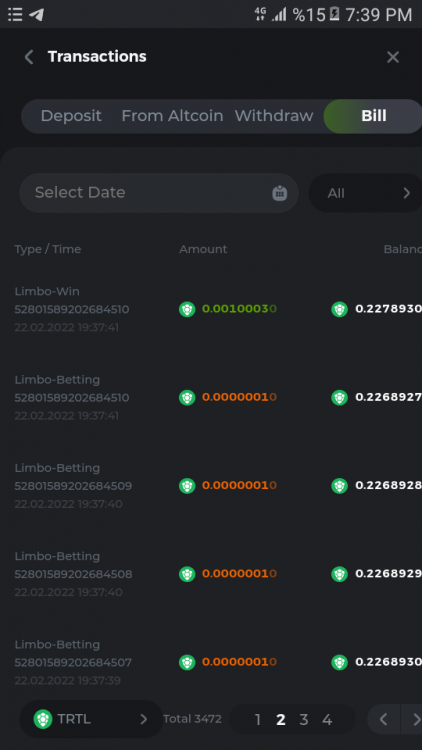This screenshot has height=750, width=422.
Task: Expand the TRTL currency selector
Action: coord(91,719)
